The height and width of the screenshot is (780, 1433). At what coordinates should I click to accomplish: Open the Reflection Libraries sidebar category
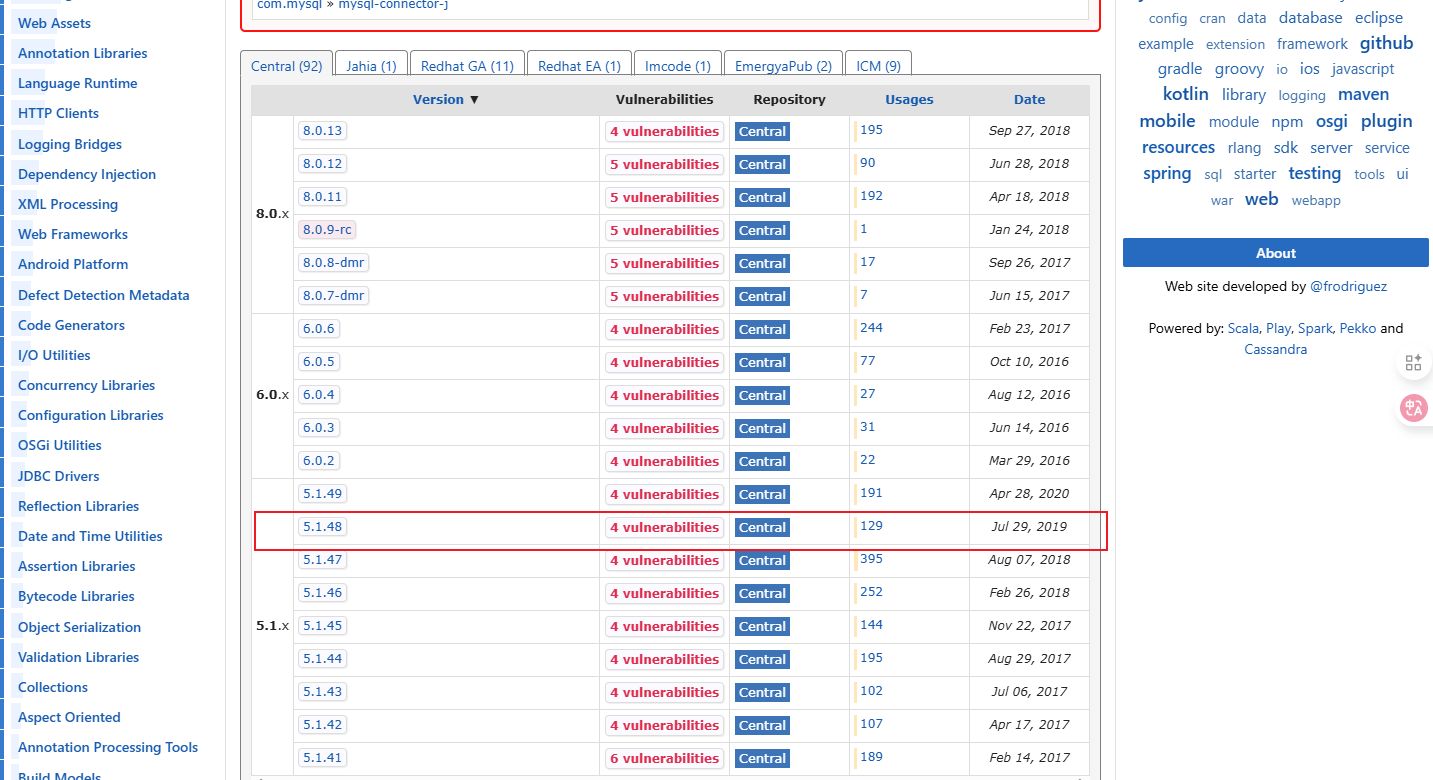tap(78, 506)
